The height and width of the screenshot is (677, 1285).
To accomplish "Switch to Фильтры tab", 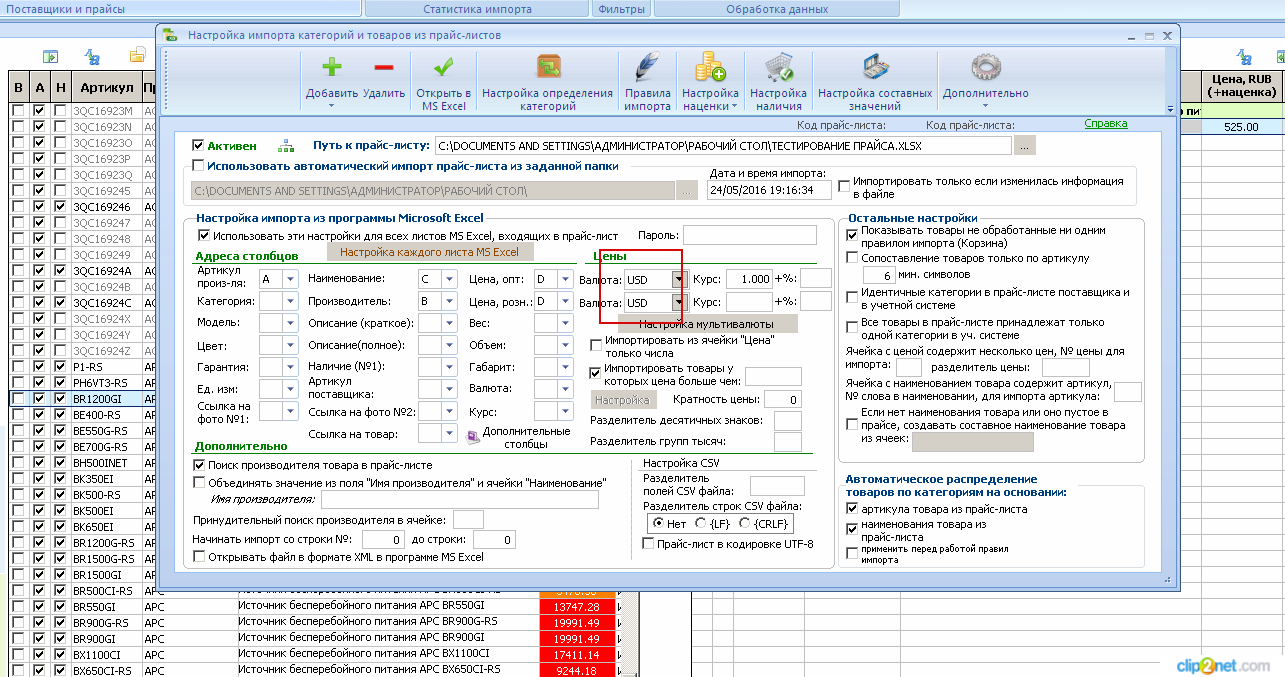I will (621, 9).
